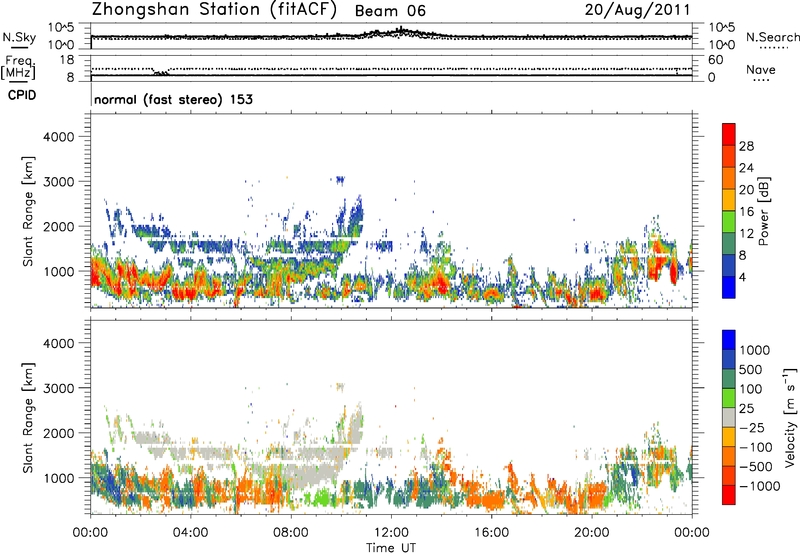Click blue power echoes near 3000 km
Viewport: 800px width, 554px height.
coord(339,180)
